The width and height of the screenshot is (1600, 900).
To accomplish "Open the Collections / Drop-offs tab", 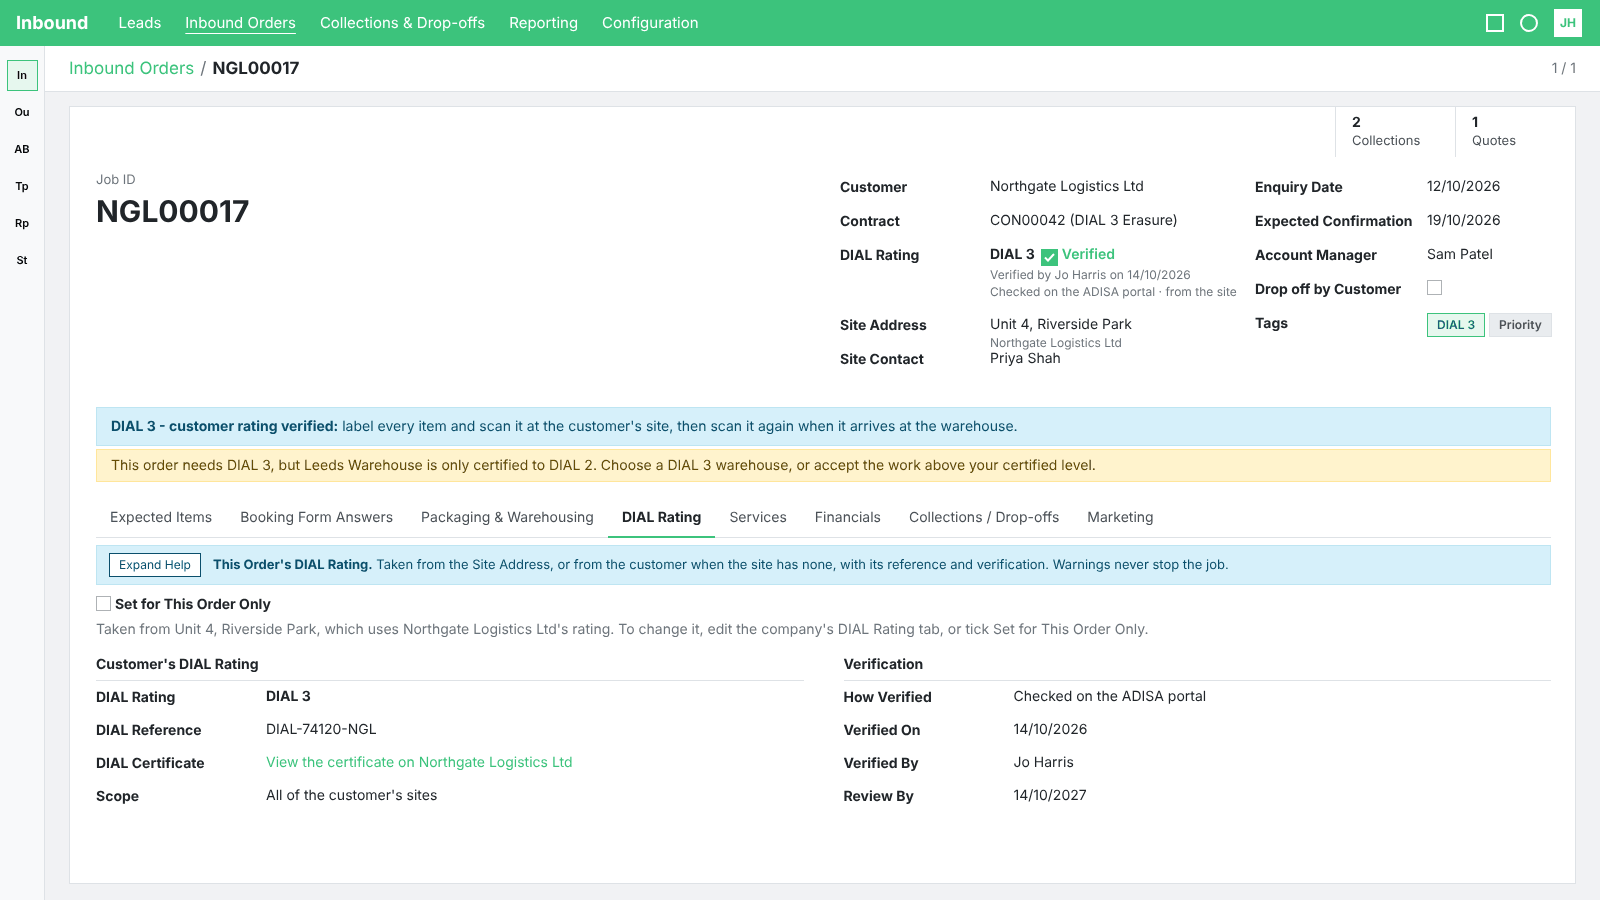I will point(984,517).
